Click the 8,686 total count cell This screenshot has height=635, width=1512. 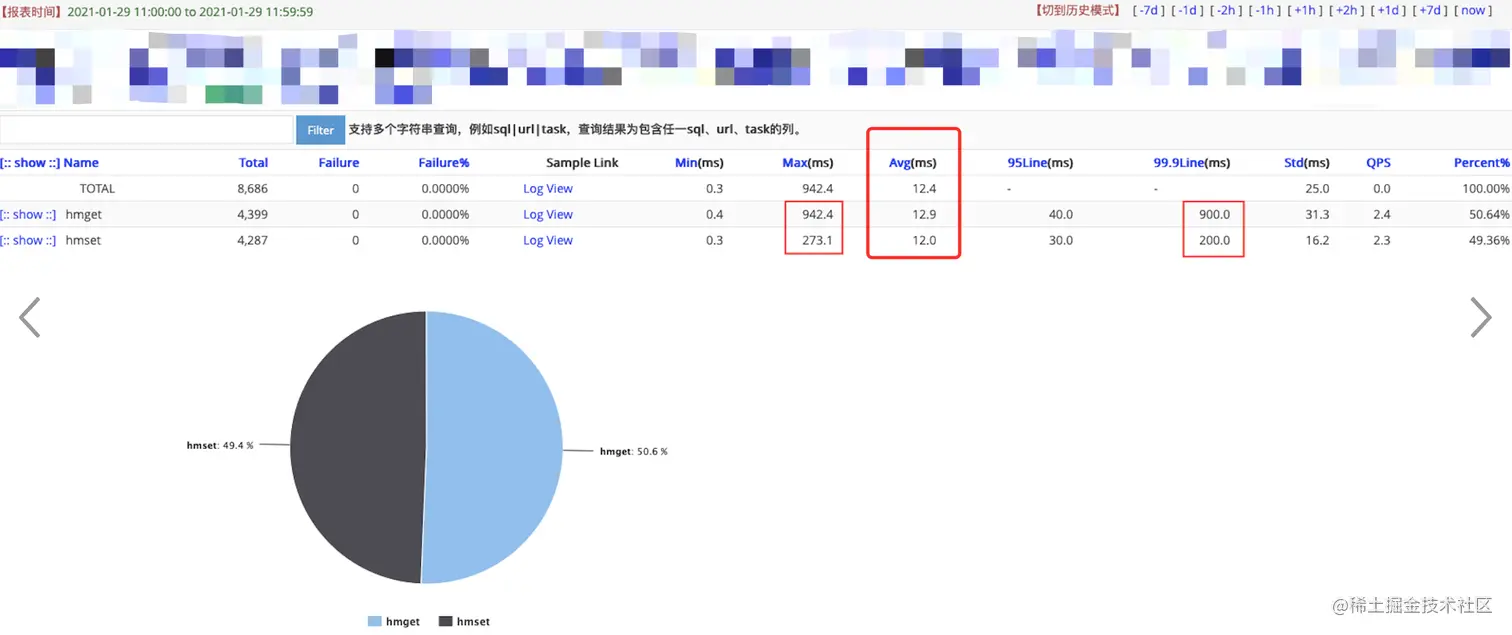[252, 188]
